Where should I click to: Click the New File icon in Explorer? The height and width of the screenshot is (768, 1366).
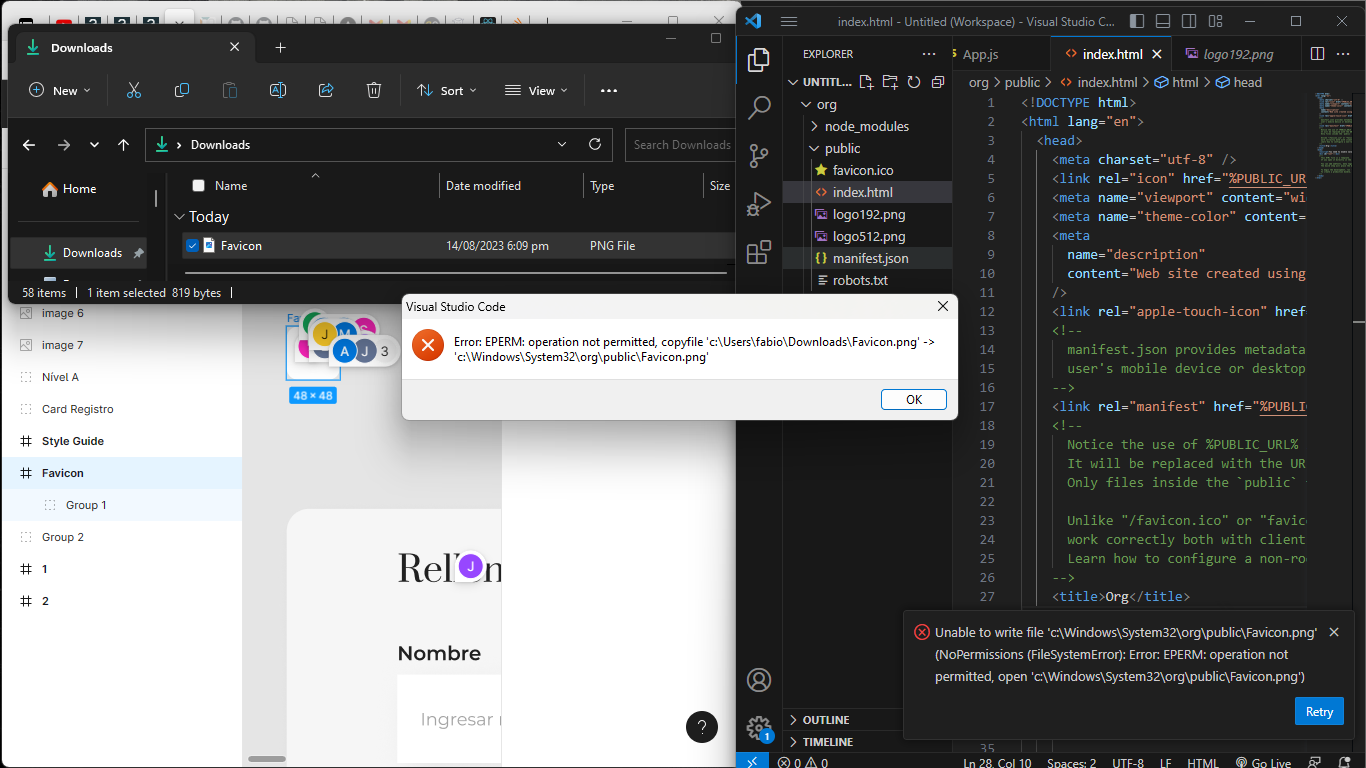tap(866, 82)
